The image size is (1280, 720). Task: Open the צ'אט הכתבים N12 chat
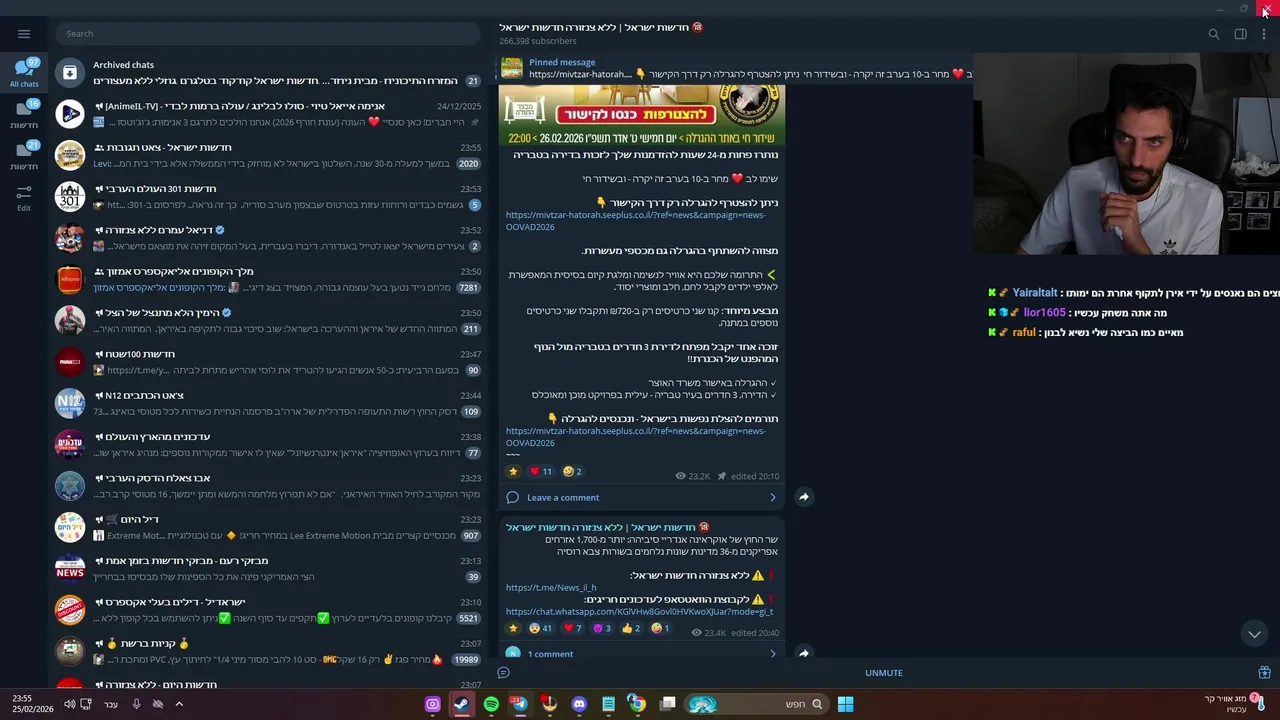point(270,403)
